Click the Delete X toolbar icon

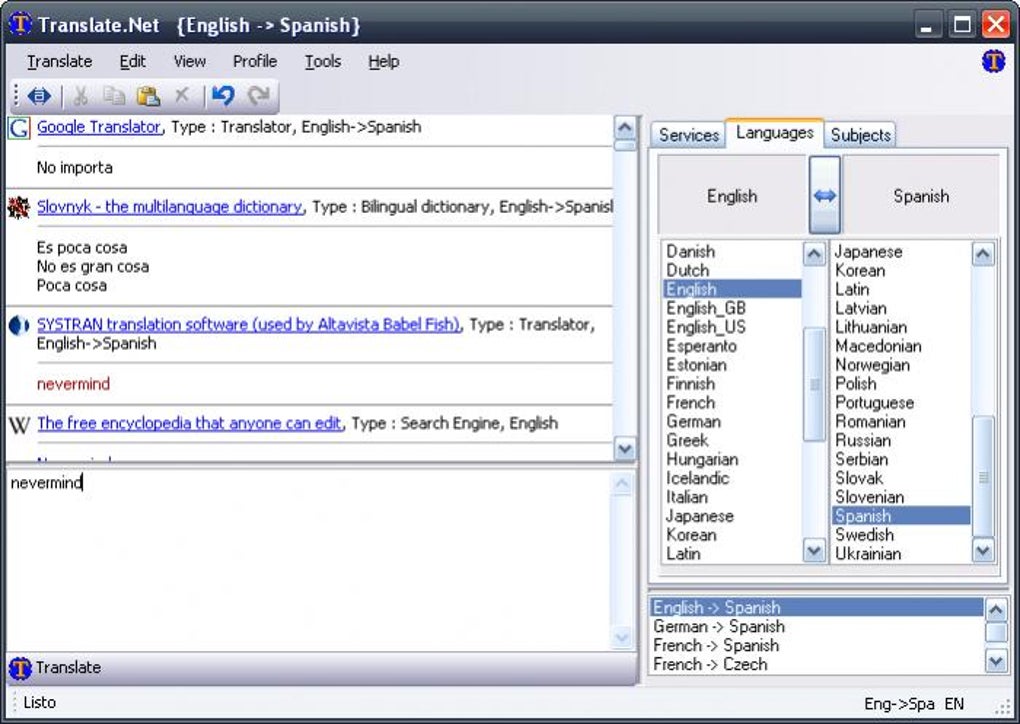pos(181,96)
